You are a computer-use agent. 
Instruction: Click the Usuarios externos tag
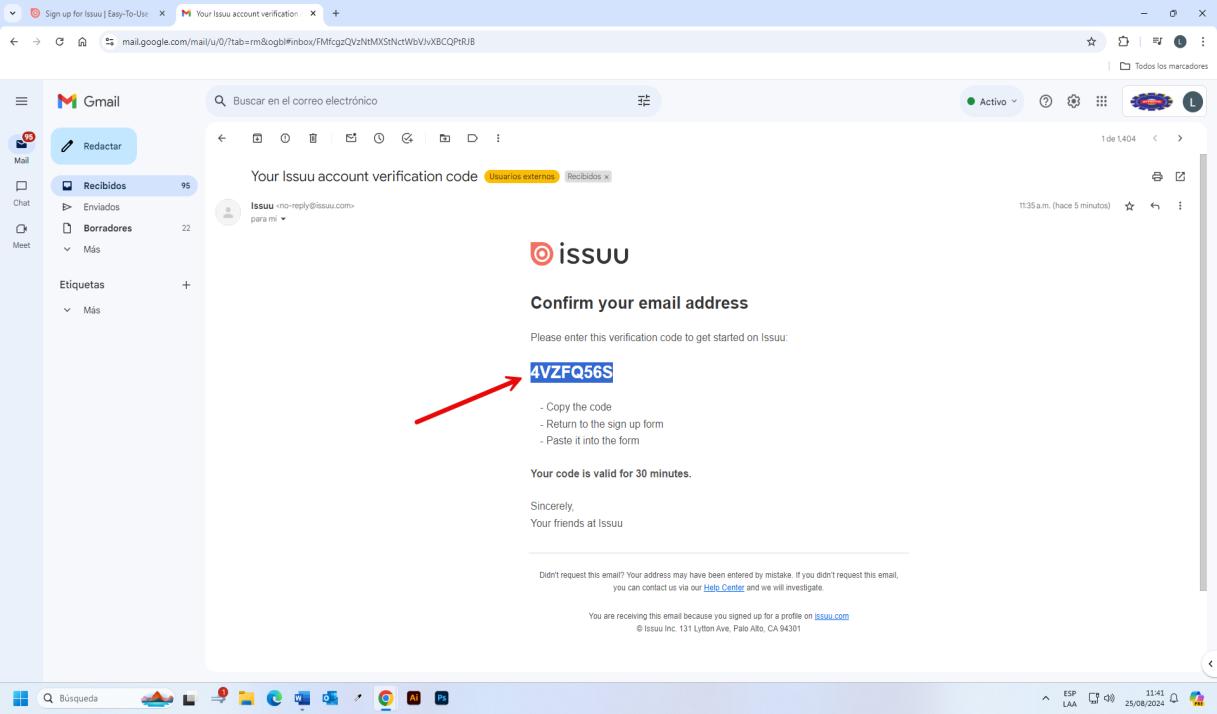tap(522, 177)
